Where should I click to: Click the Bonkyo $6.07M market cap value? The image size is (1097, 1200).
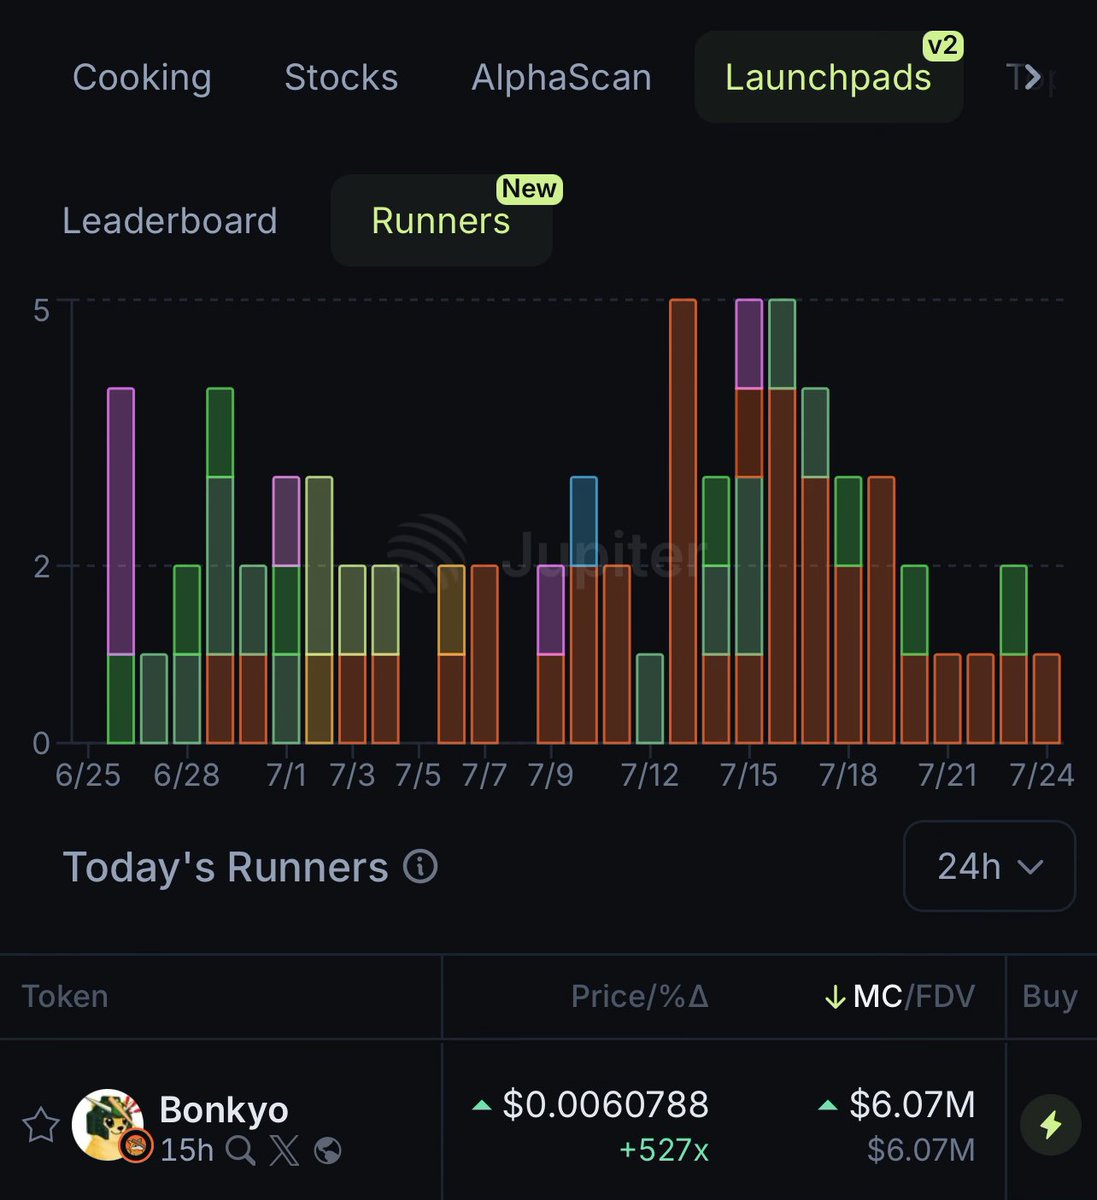click(x=912, y=1105)
